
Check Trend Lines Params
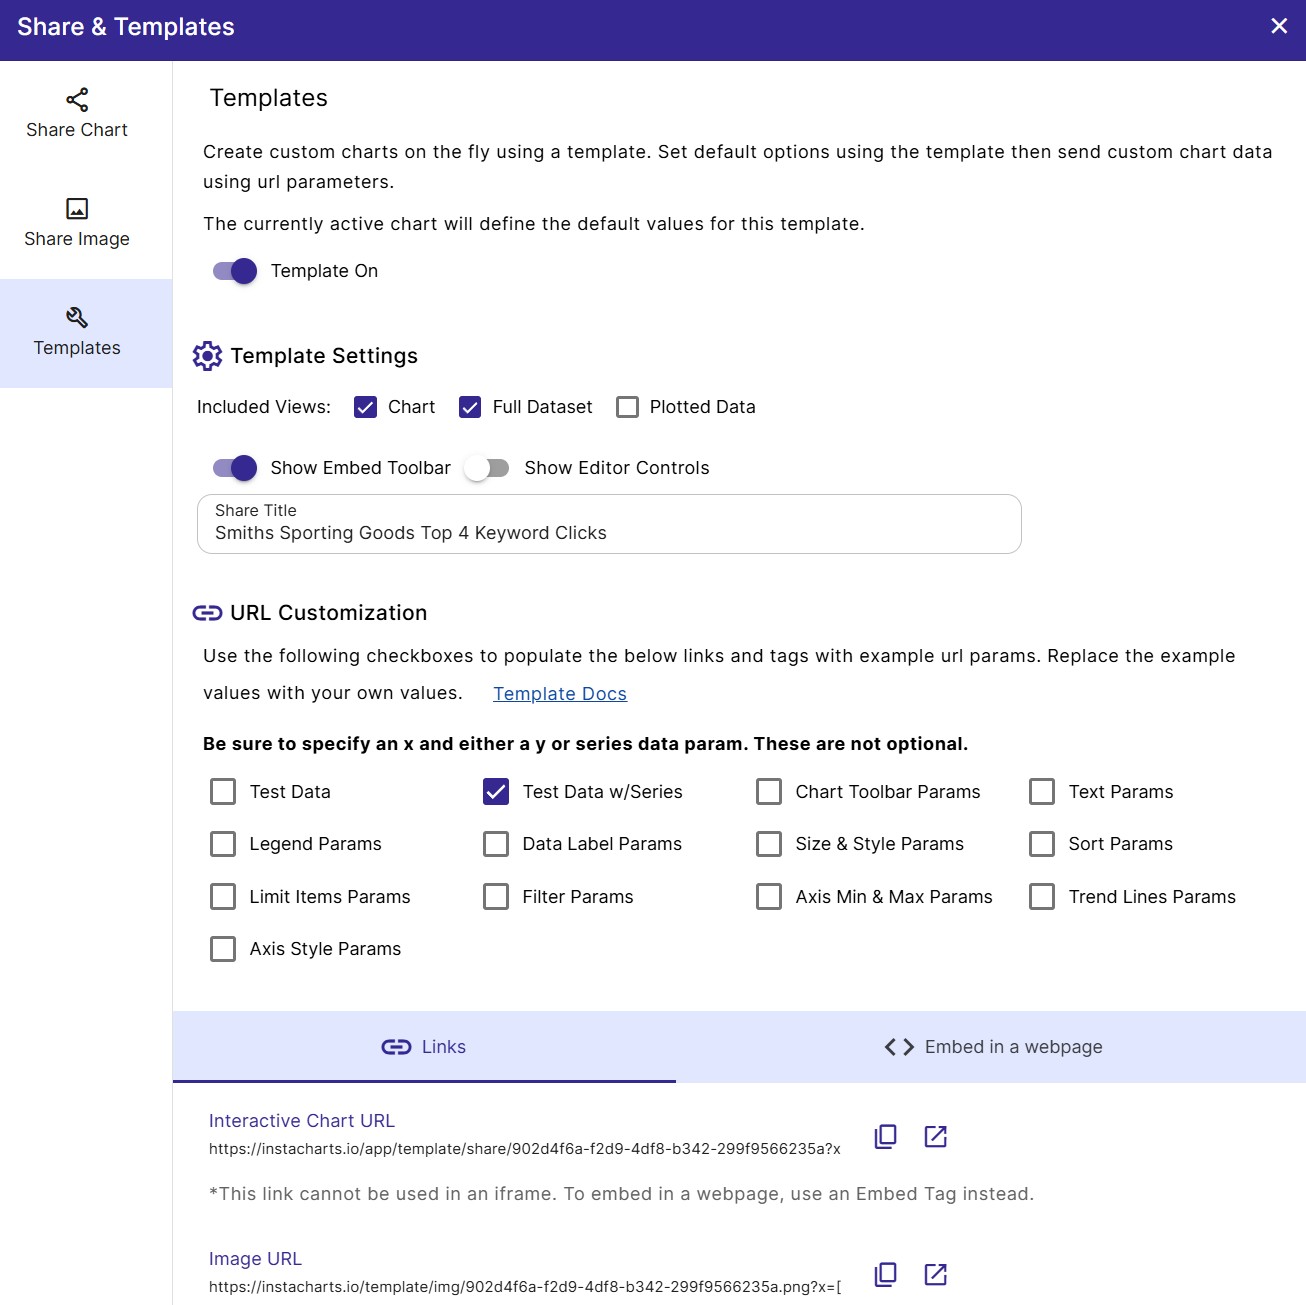1042,897
